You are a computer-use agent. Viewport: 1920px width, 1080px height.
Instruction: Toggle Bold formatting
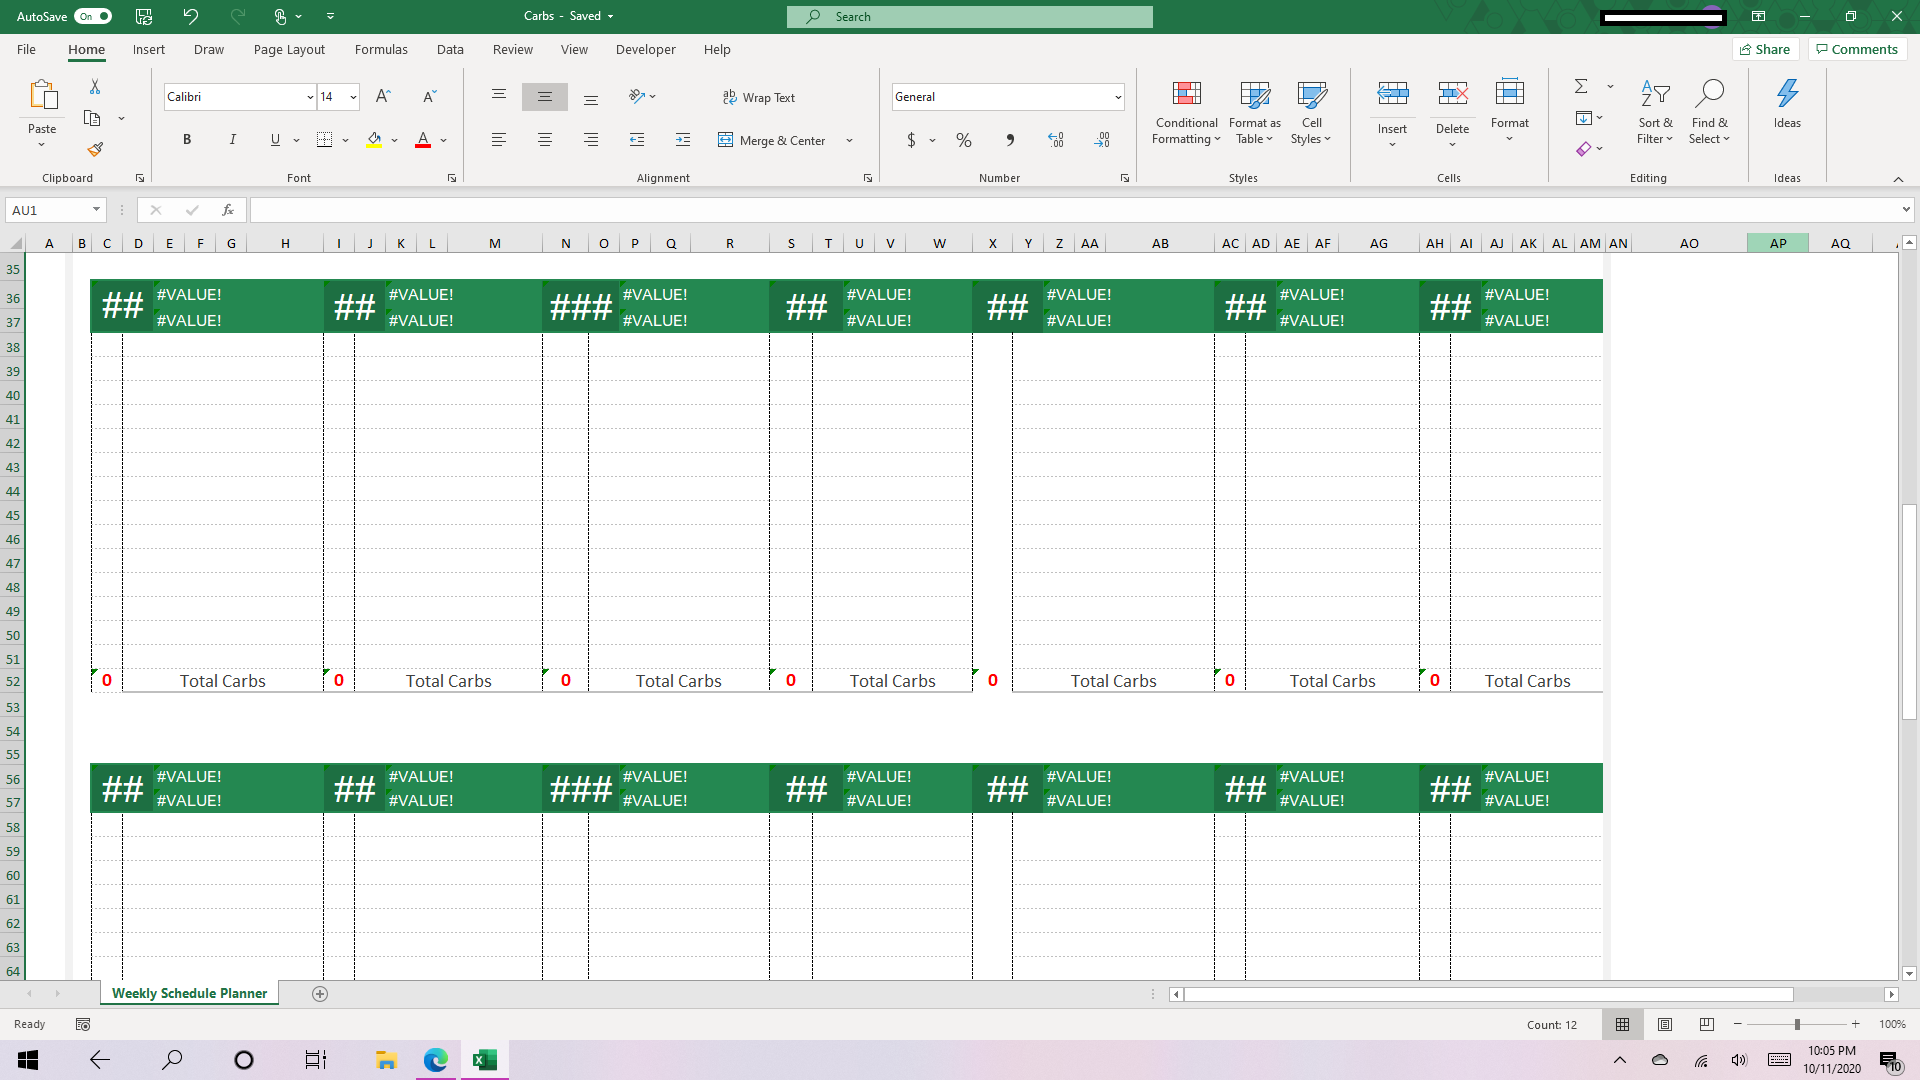point(187,140)
